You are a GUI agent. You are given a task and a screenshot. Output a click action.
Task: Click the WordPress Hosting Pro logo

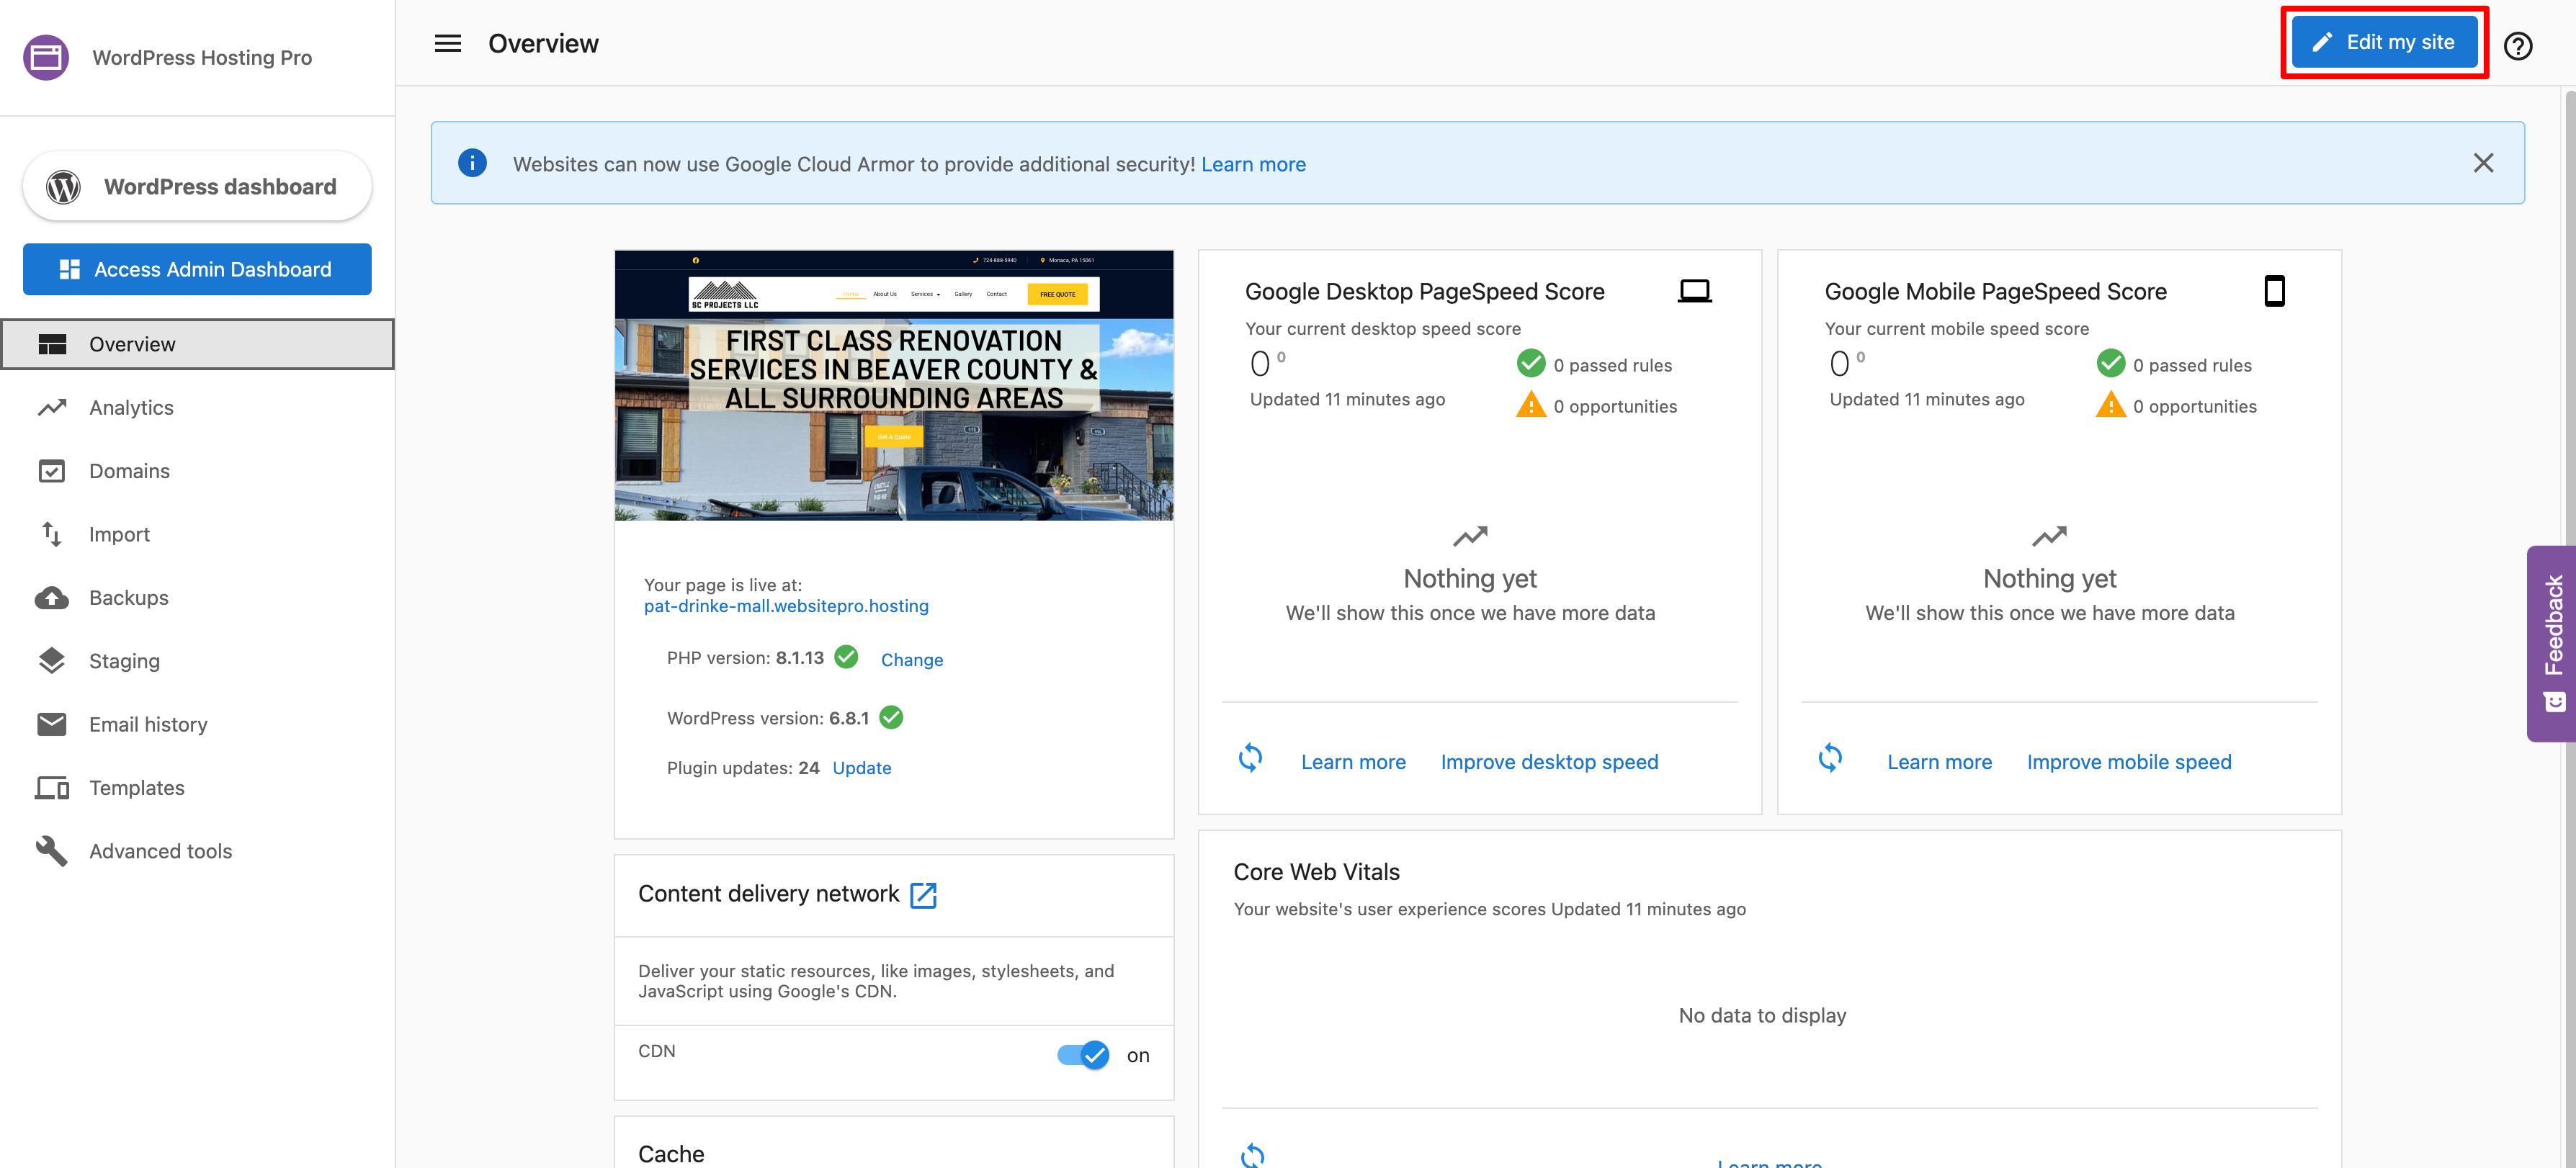coord(46,57)
